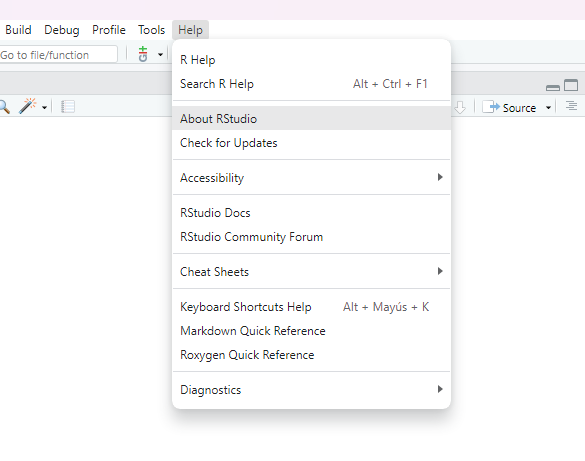Screen dimensions: 585x461
Task: Choose Check for Updates
Action: pos(312,142)
